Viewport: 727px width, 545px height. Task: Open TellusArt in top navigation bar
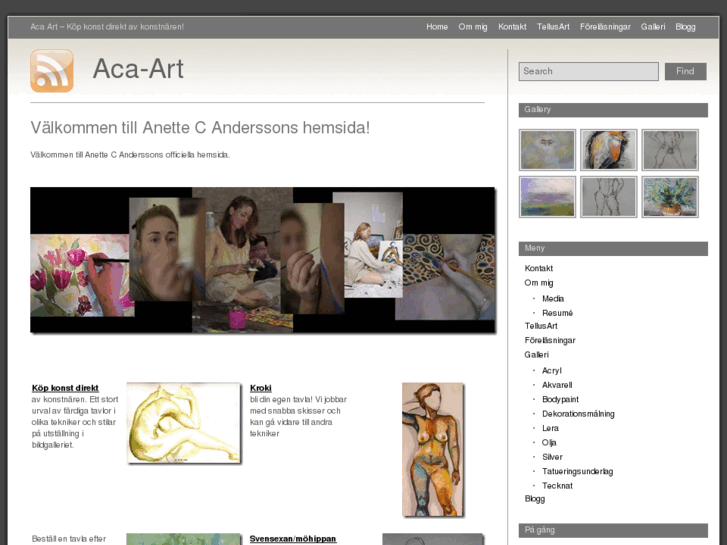point(553,27)
